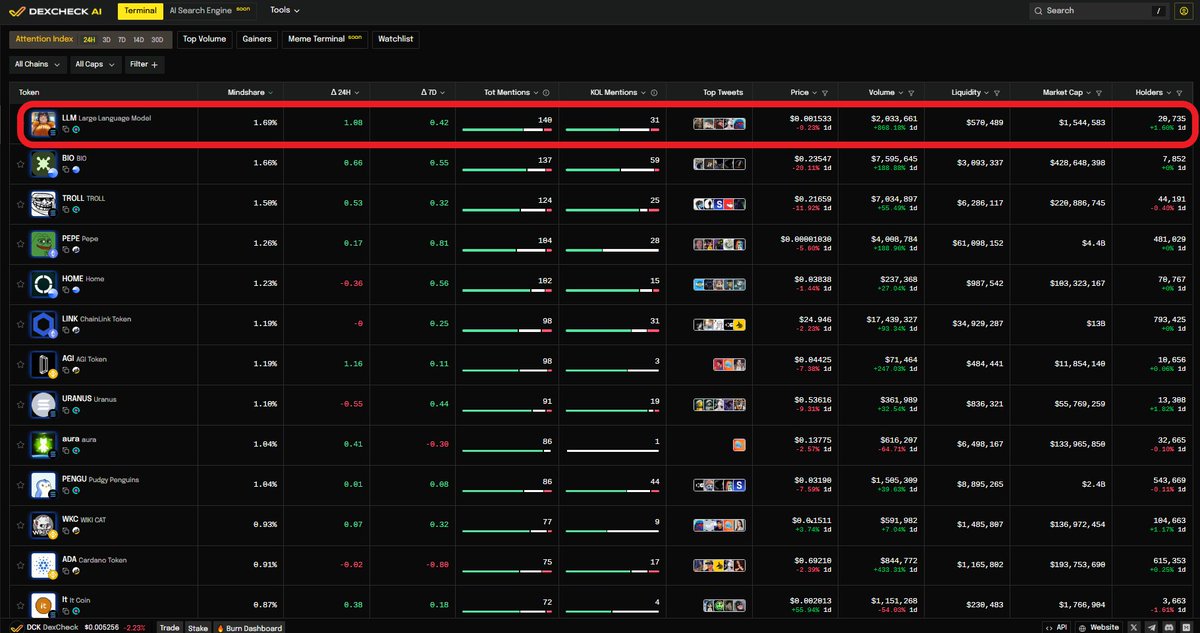Image resolution: width=1200 pixels, height=633 pixels.
Task: Star the LINK token for watchlist
Action: pyautogui.click(x=20, y=325)
